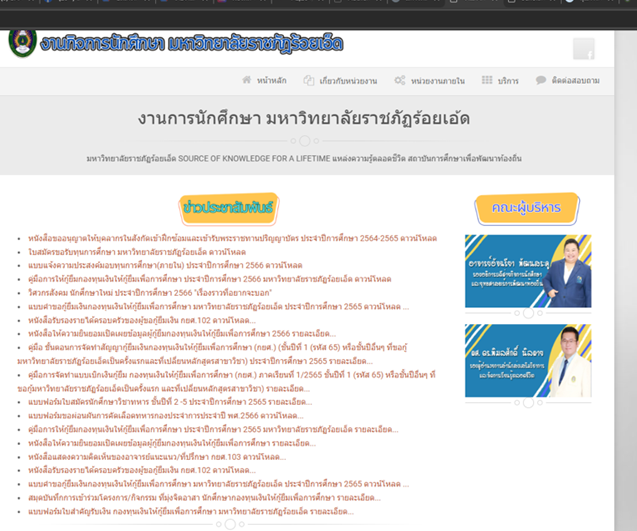
Task: Click the ข่าวประชาสัมพันธ์ yellow badge
Action: point(229,208)
